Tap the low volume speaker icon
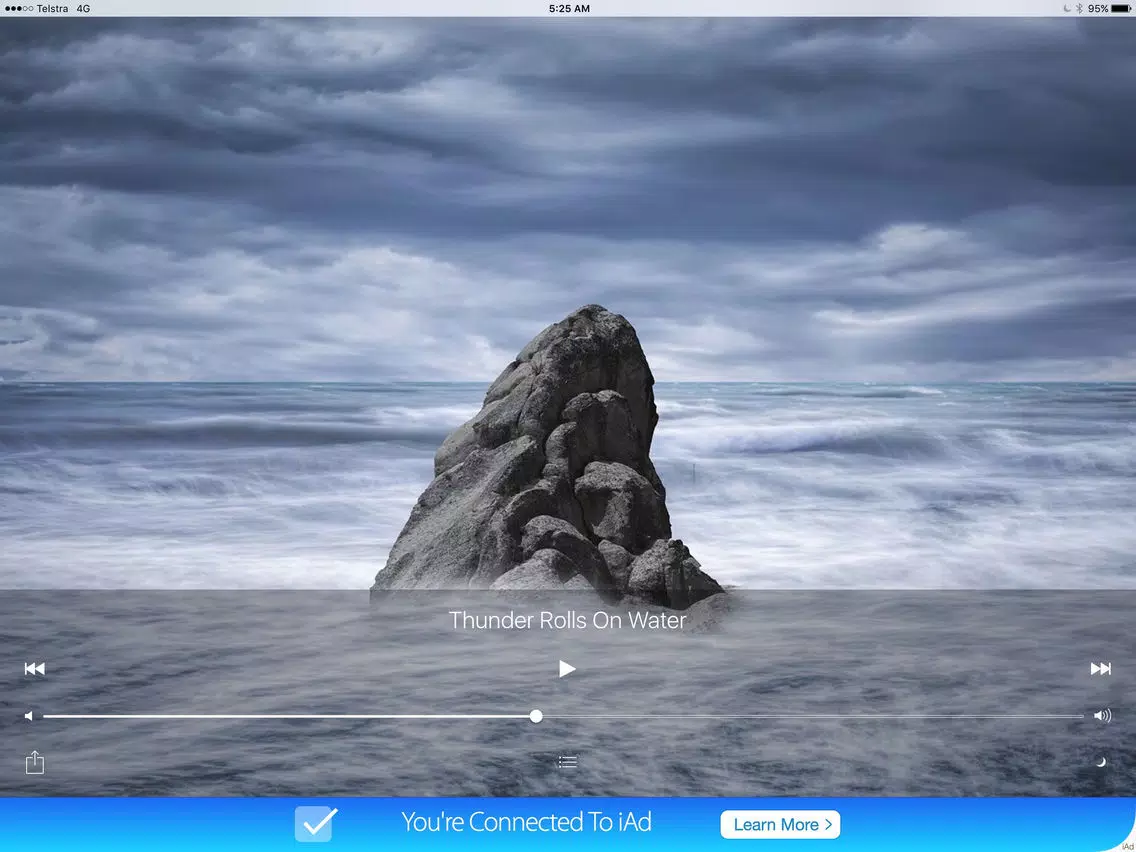The width and height of the screenshot is (1136, 852). (x=29, y=716)
